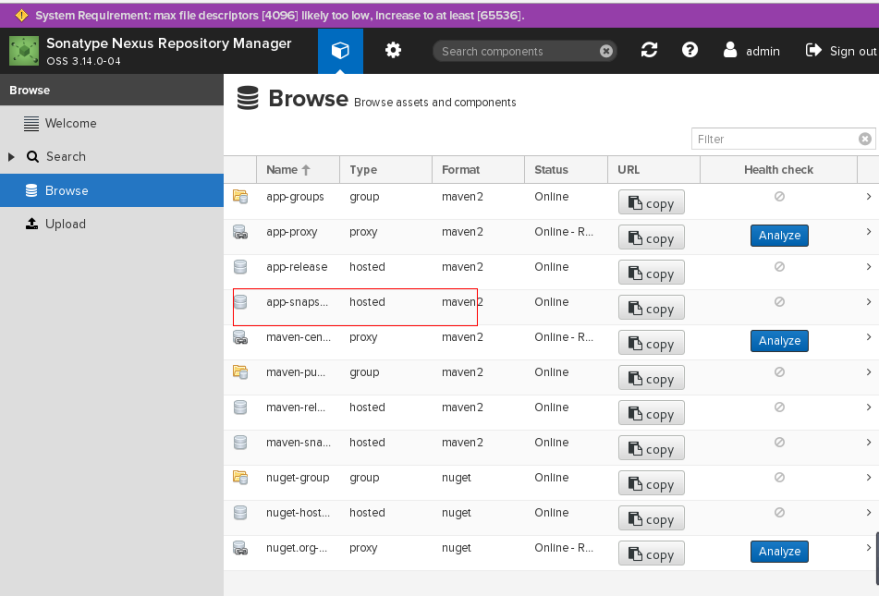
Task: Open app-groups row details chevron
Action: pos(868,197)
